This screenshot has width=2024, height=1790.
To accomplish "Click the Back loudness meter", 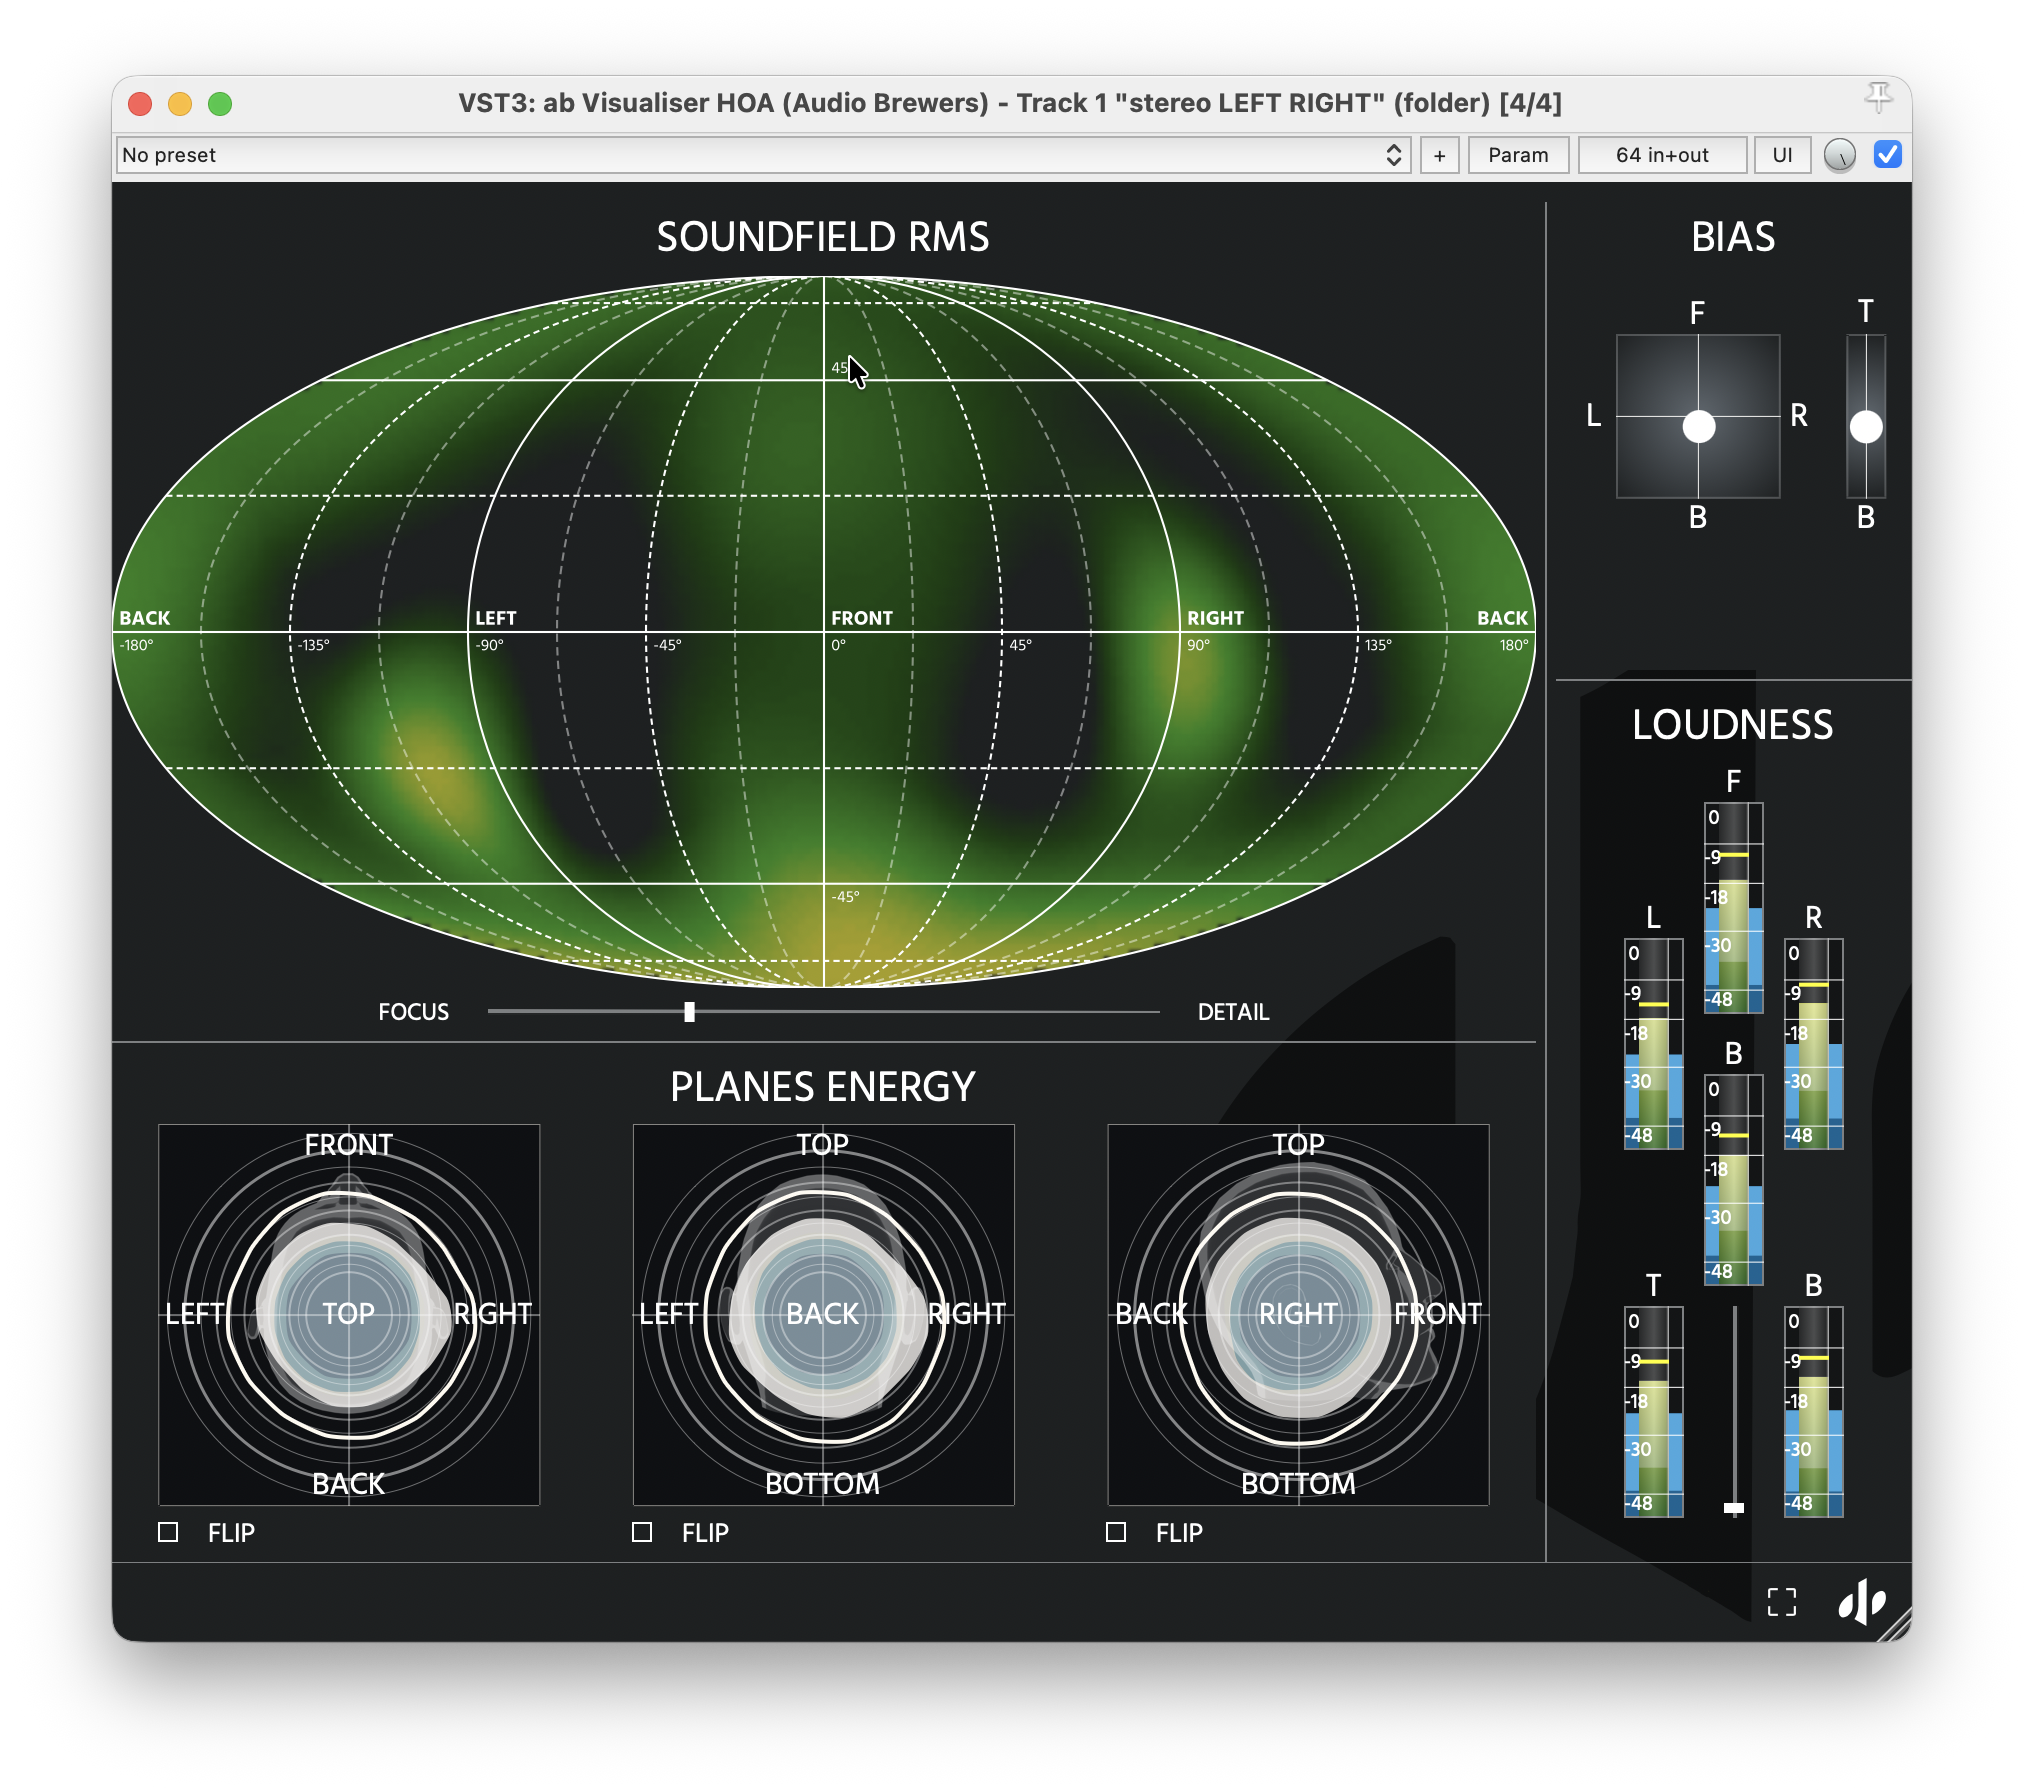I will (1733, 1180).
